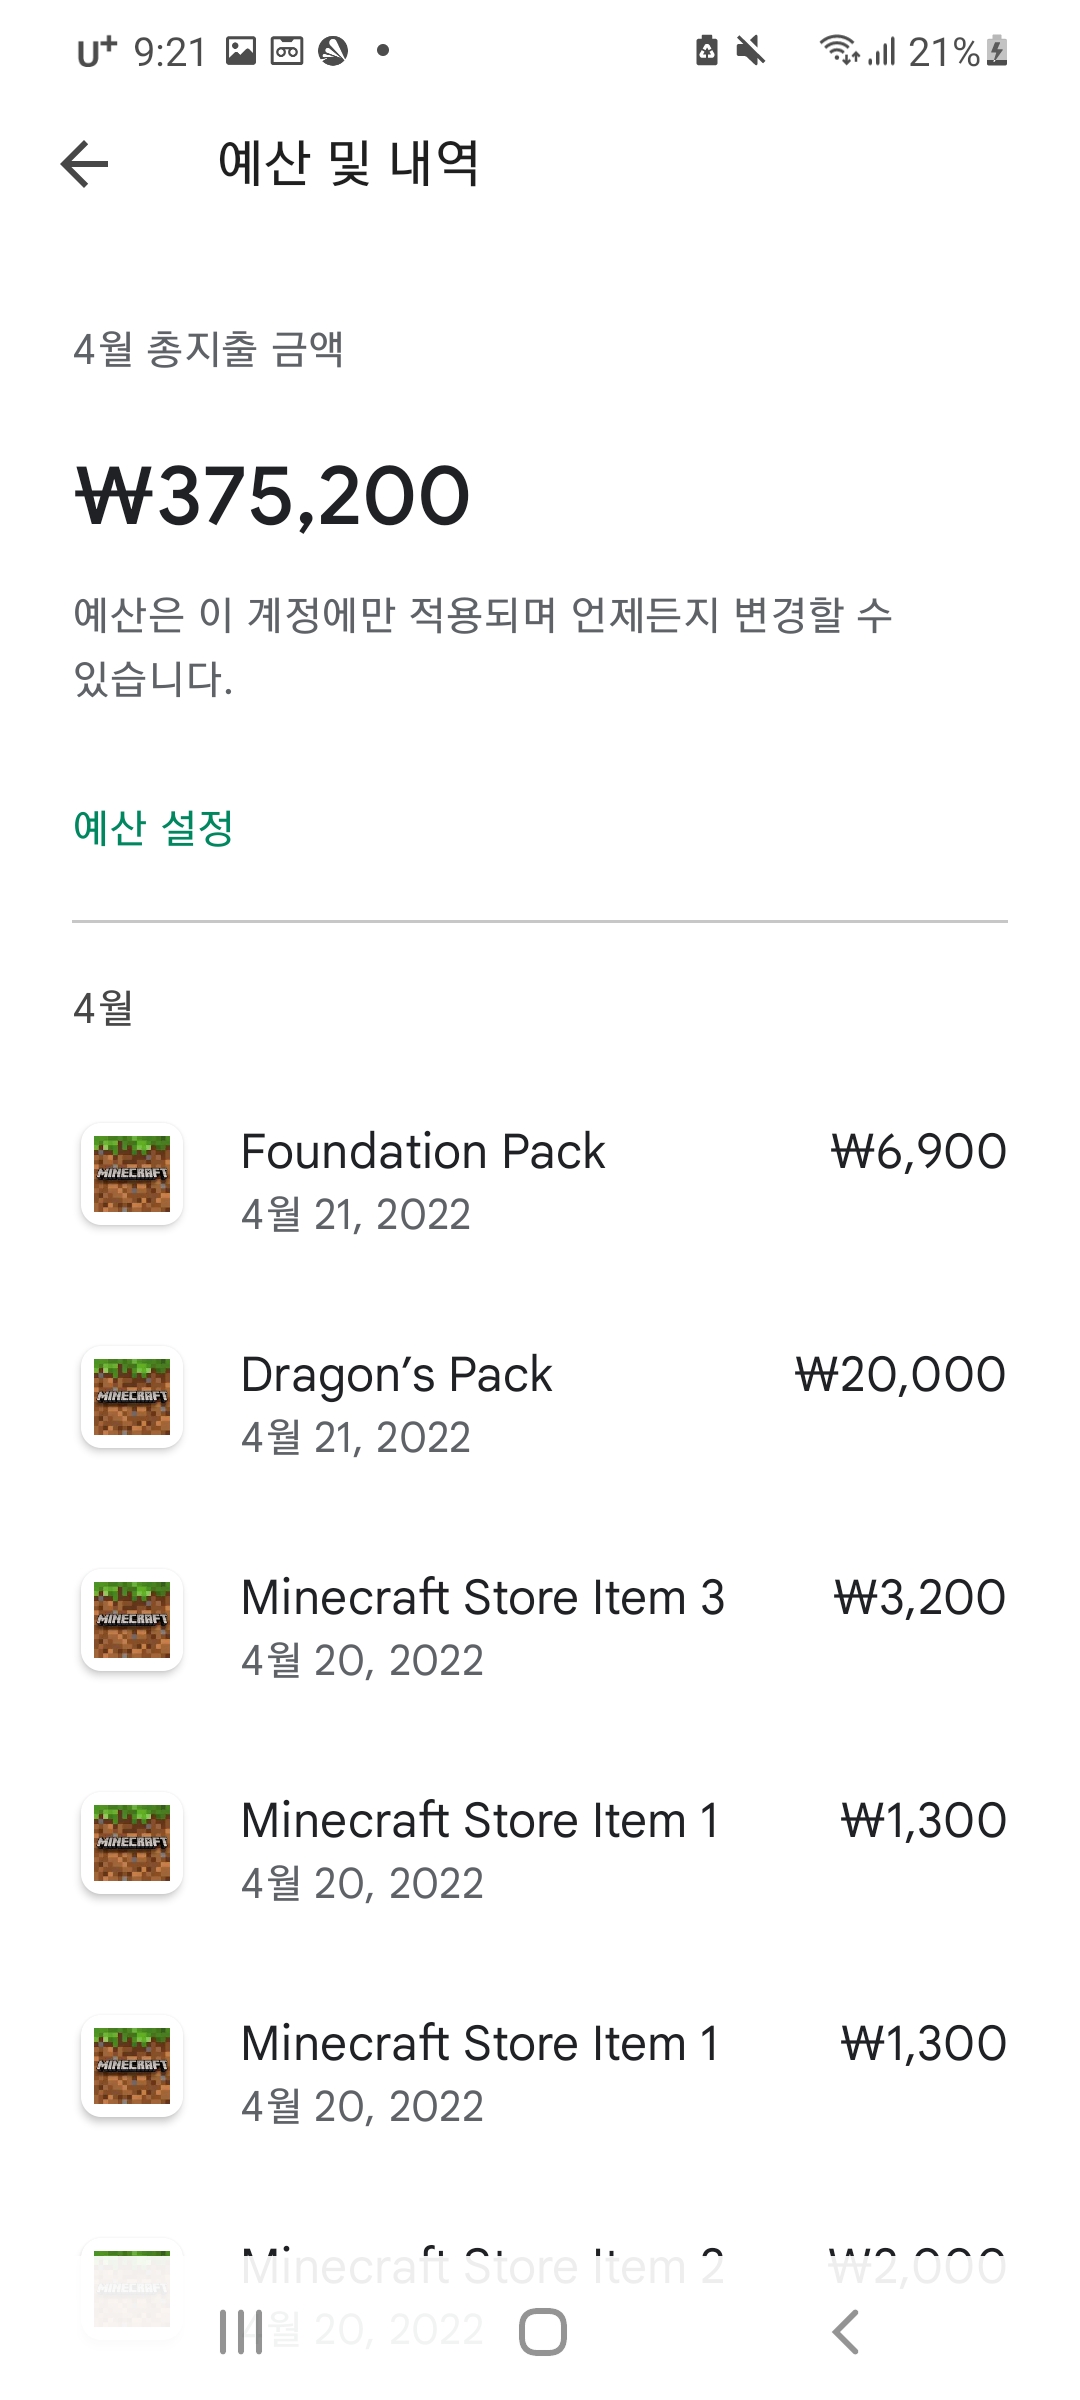
Task: Tap Minecraft icon beside Foundation Pack
Action: pos(132,1174)
